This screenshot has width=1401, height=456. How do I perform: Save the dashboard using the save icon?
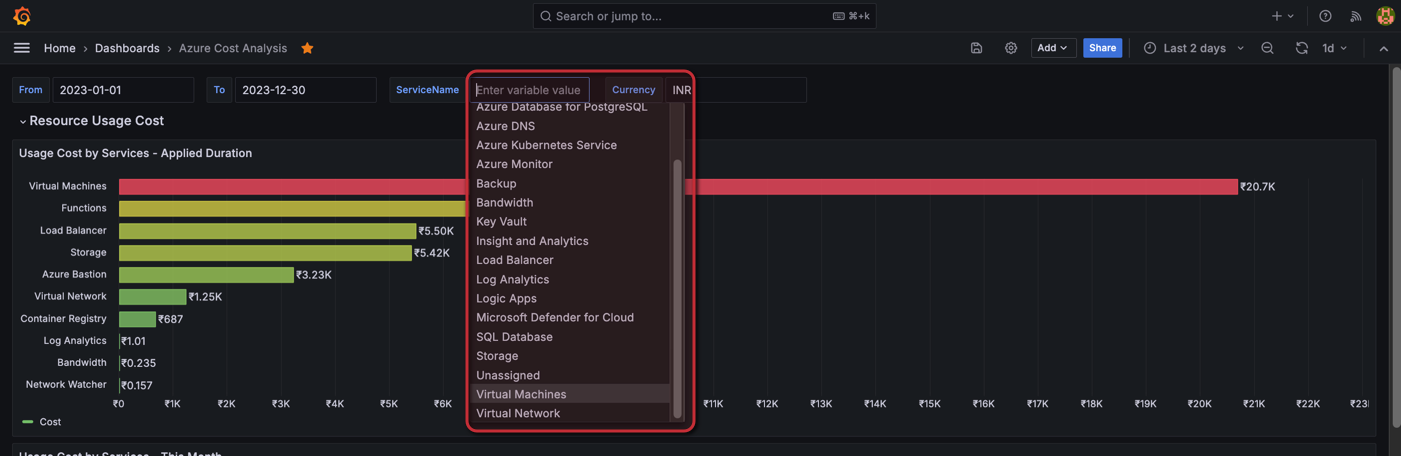coord(976,48)
